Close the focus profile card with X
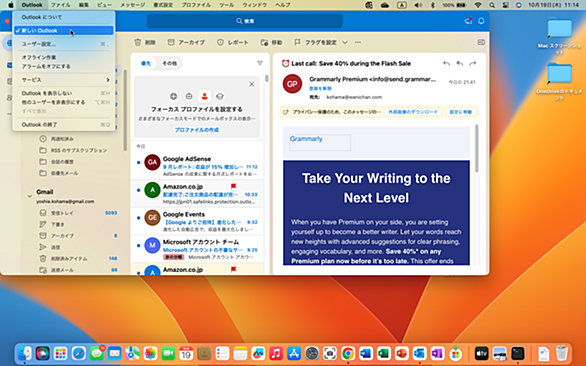The height and width of the screenshot is (366, 586). [252, 84]
